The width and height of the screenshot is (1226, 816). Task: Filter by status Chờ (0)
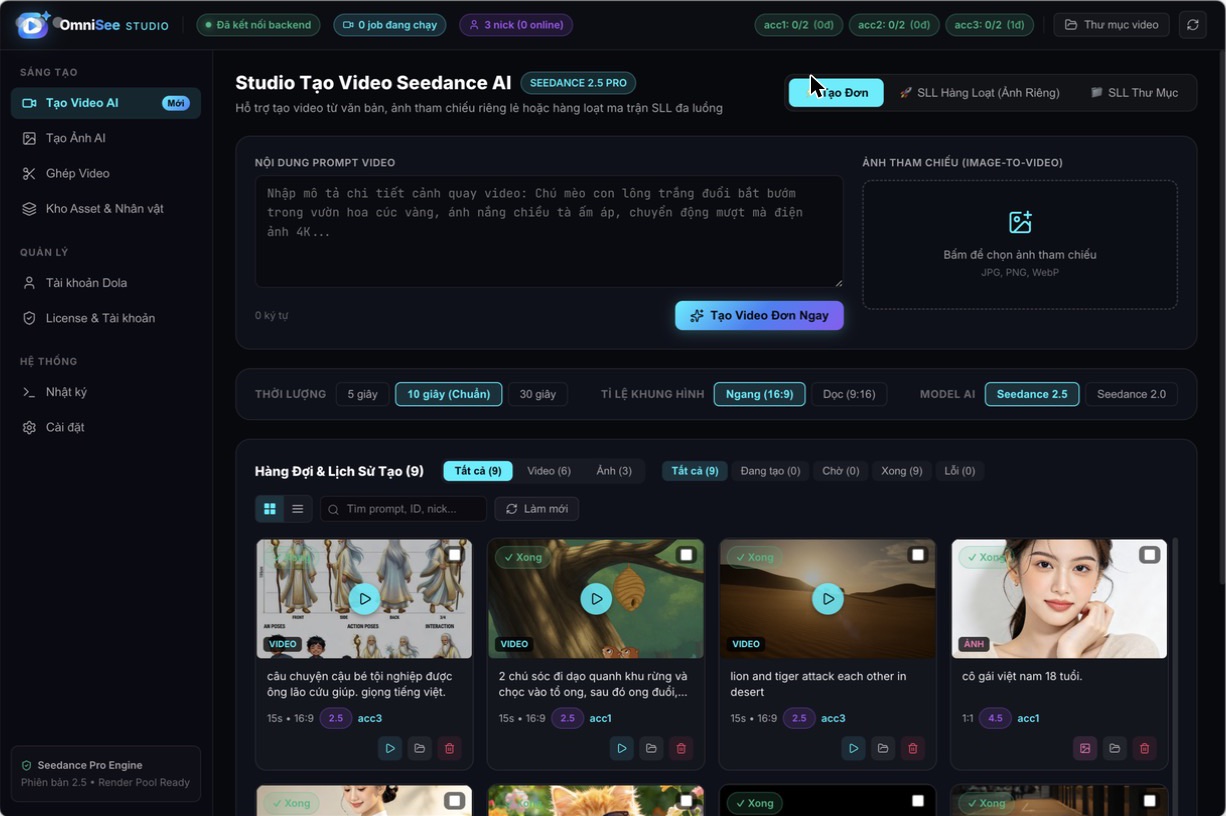coord(841,471)
